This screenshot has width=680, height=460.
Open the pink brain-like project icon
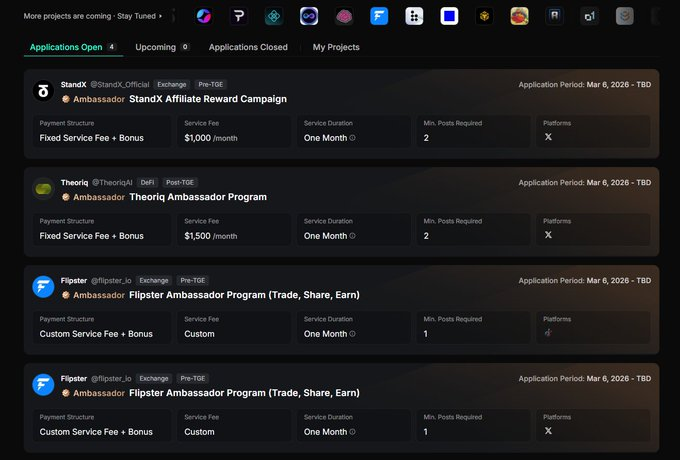coord(344,16)
